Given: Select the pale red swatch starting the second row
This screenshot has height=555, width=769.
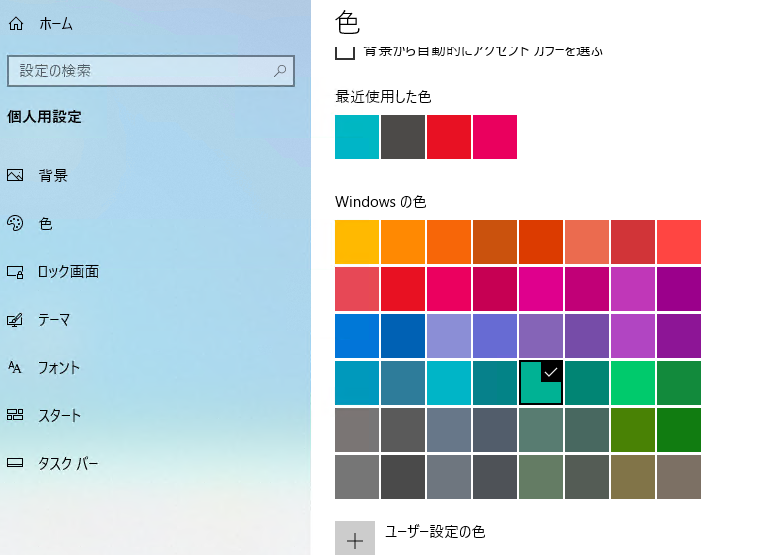Looking at the screenshot, I should click(357, 289).
